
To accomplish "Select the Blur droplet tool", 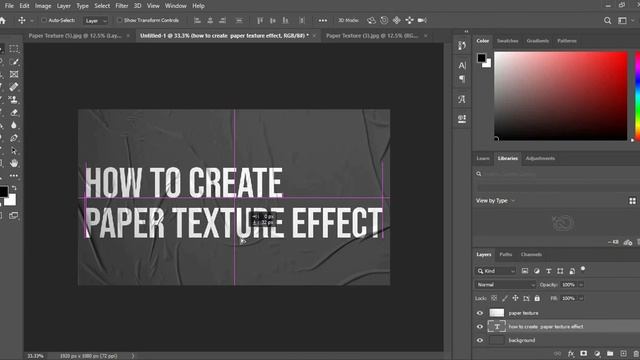I will tap(14, 125).
